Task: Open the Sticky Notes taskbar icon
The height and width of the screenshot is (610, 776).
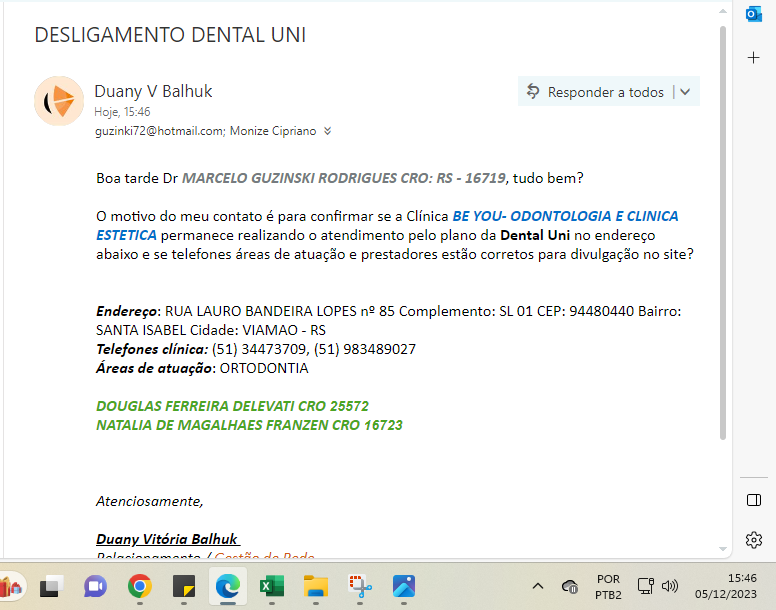Action: [184, 586]
